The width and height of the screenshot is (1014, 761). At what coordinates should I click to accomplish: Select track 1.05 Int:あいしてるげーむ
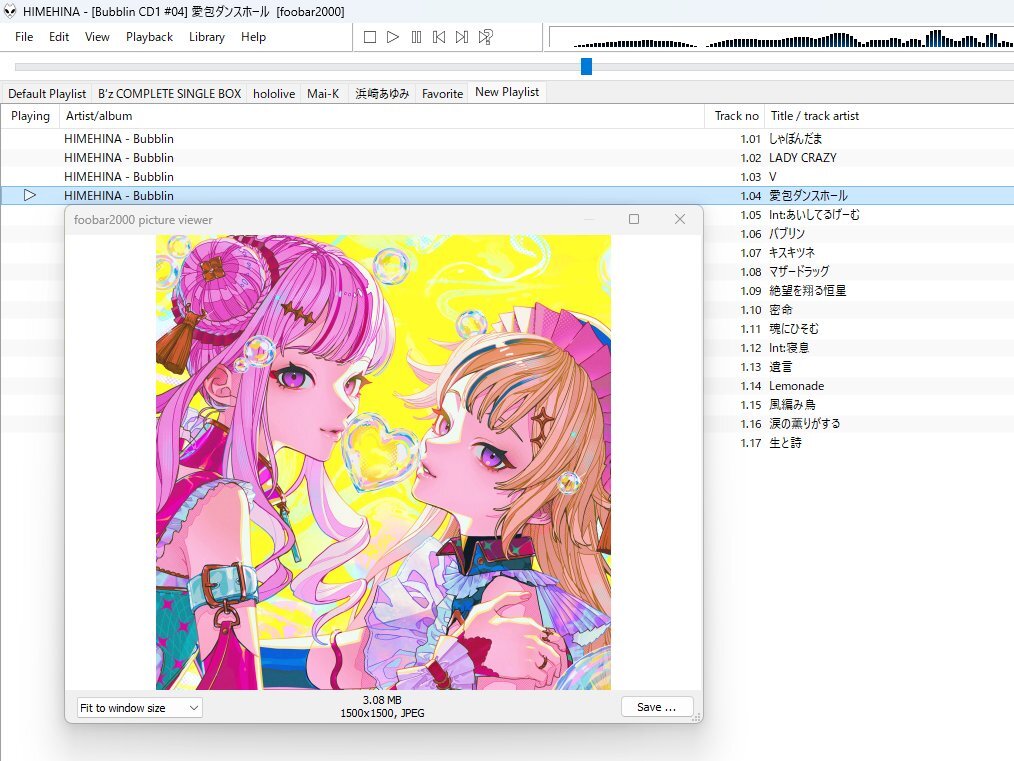859,215
